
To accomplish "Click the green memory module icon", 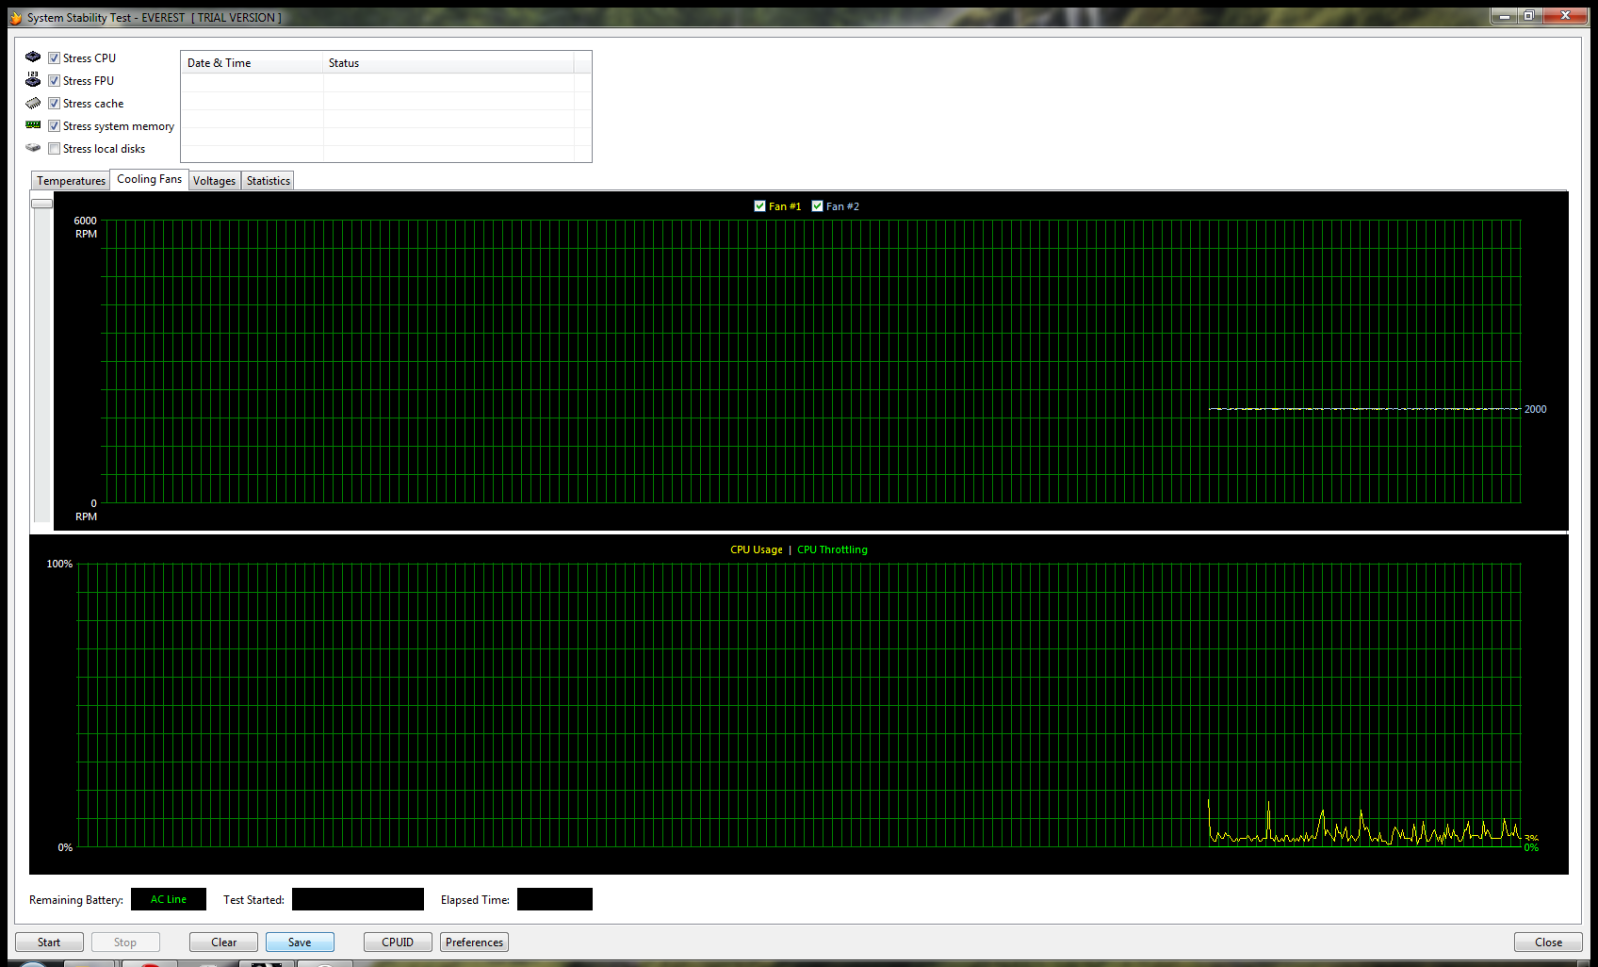I will tap(33, 125).
